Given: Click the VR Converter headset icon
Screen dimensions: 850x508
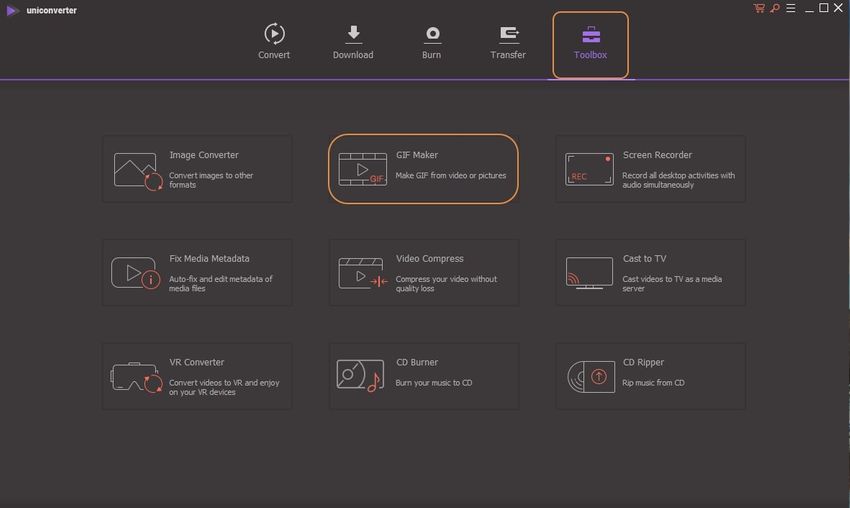Looking at the screenshot, I should [x=136, y=377].
